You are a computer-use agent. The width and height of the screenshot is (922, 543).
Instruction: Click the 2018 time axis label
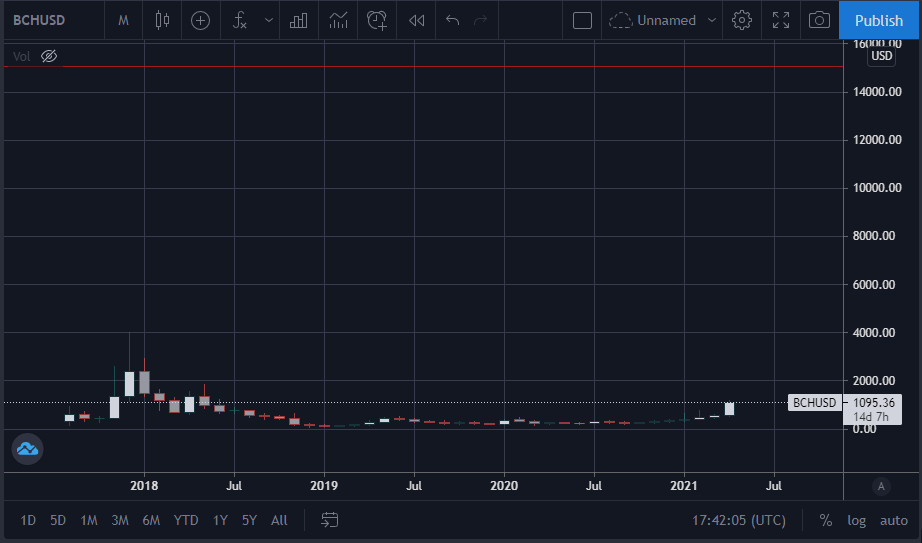144,486
